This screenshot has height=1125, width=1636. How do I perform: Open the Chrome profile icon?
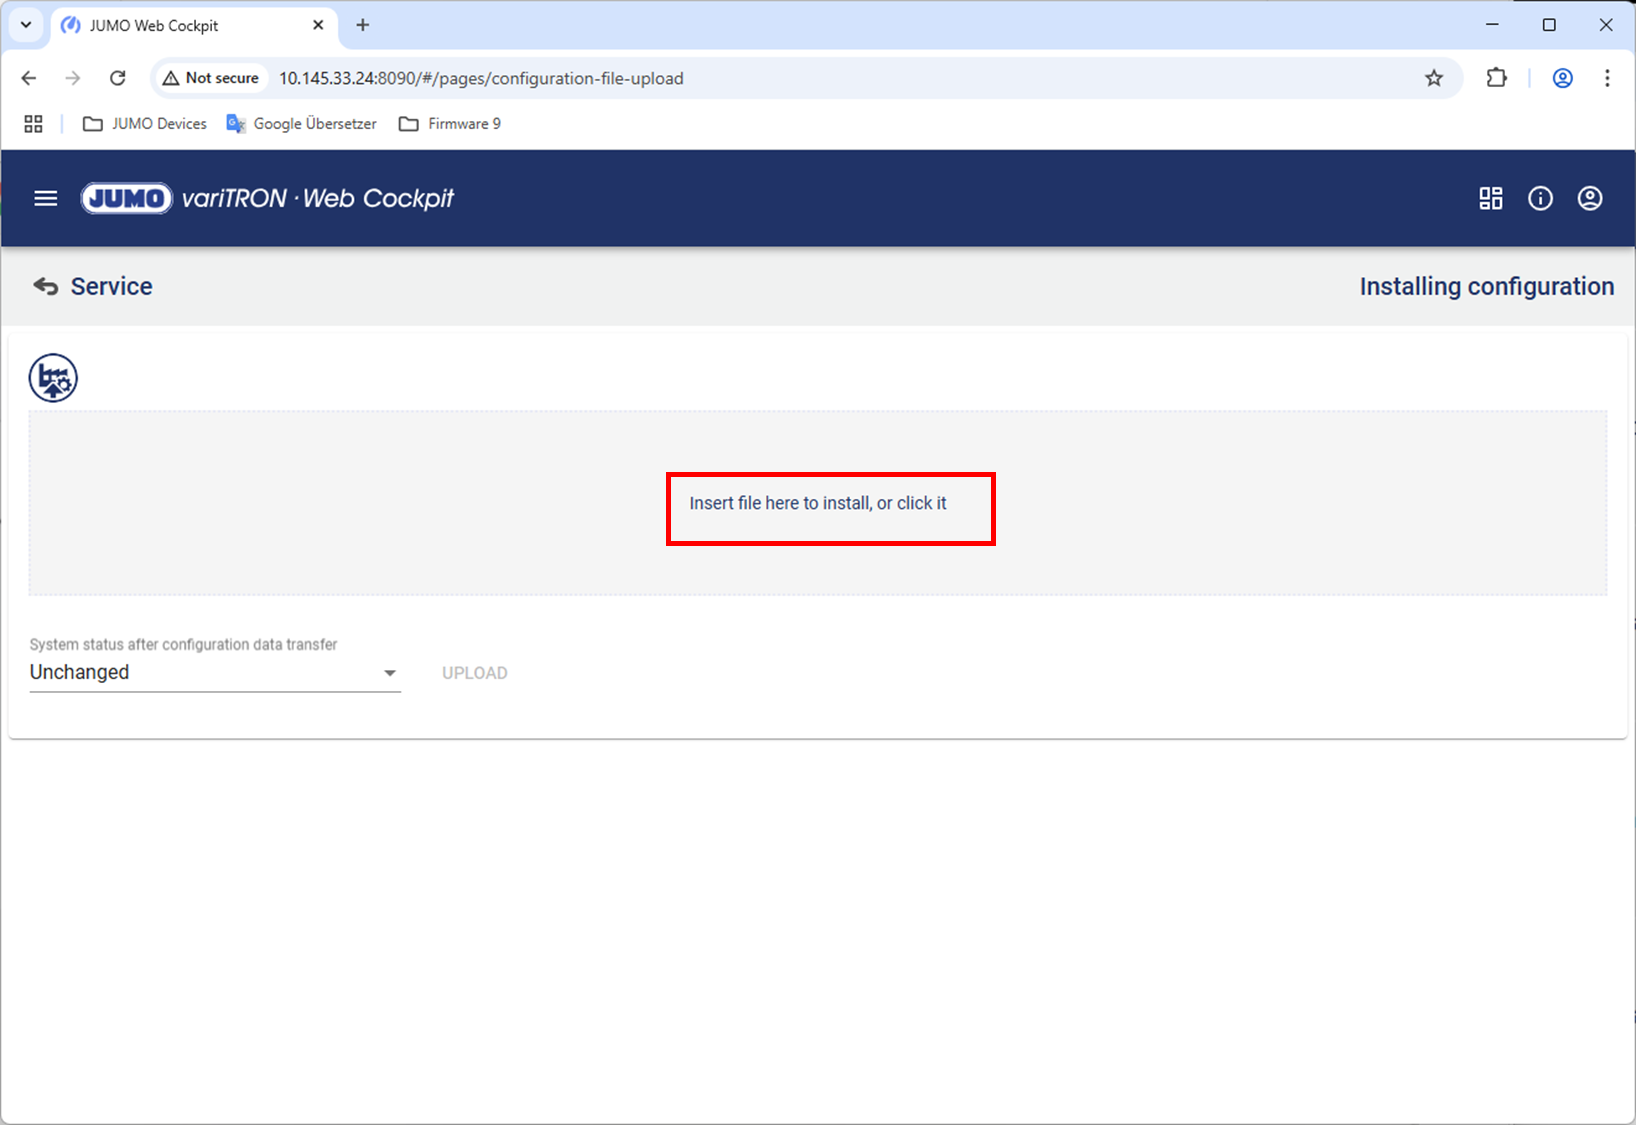1563,78
